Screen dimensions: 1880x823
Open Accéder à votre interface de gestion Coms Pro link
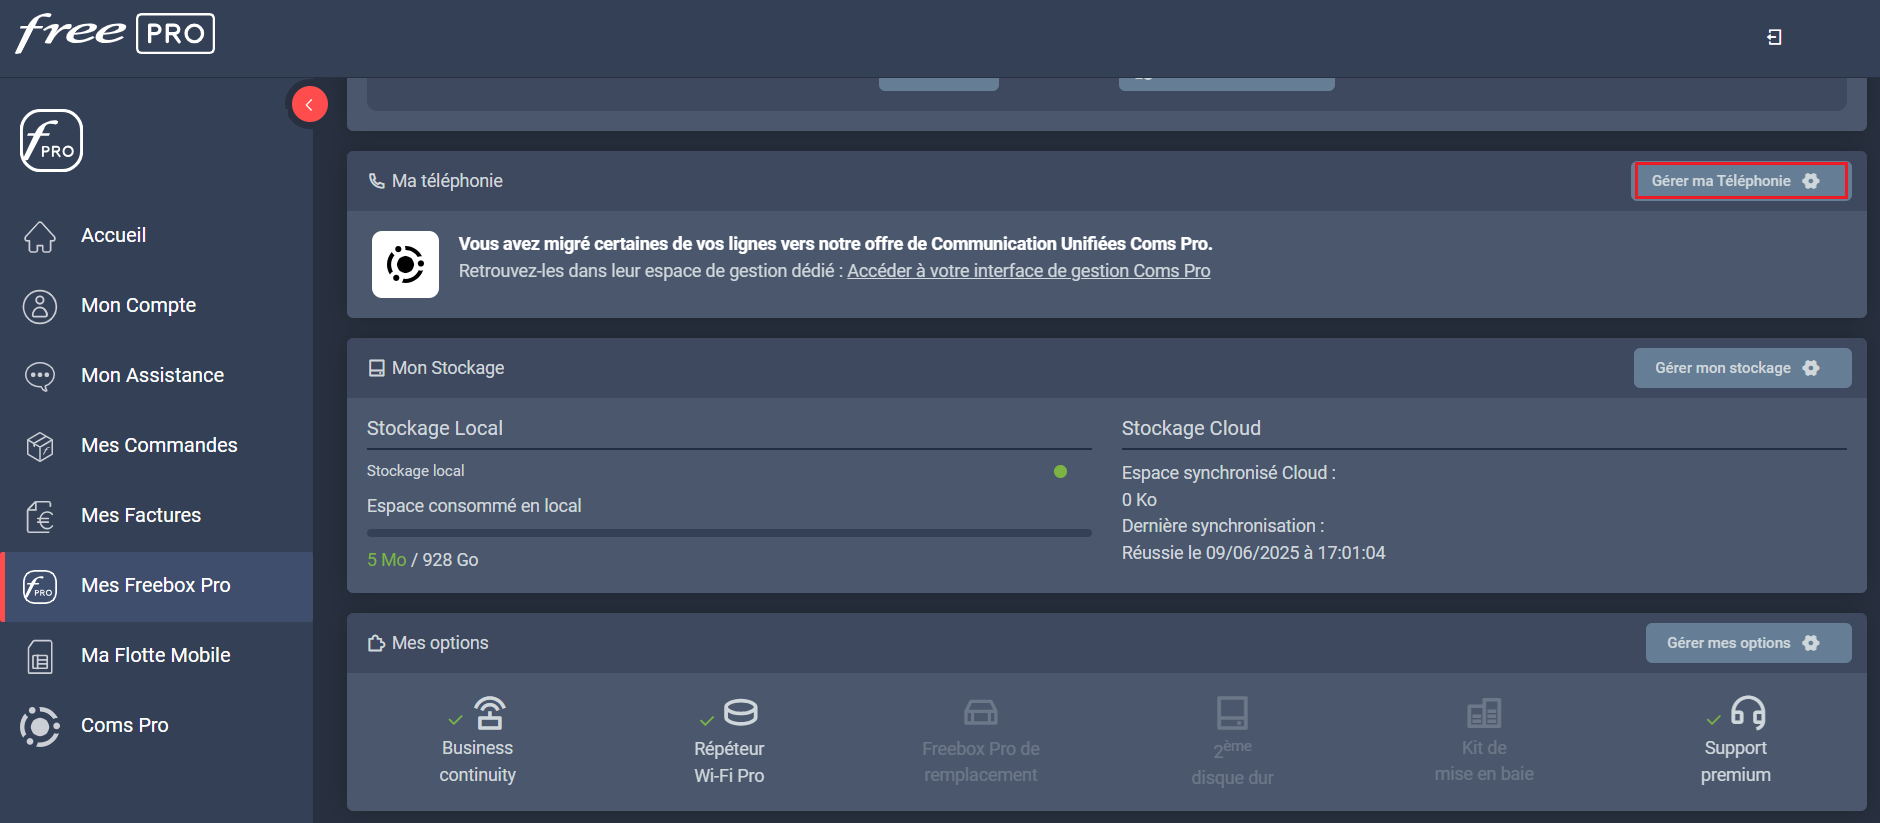pyautogui.click(x=1029, y=271)
